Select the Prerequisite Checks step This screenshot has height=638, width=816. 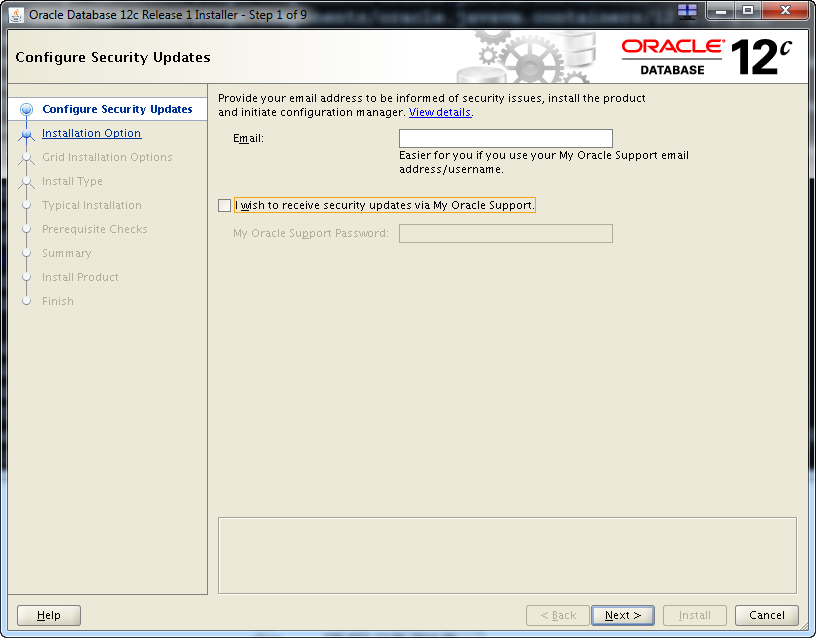95,229
